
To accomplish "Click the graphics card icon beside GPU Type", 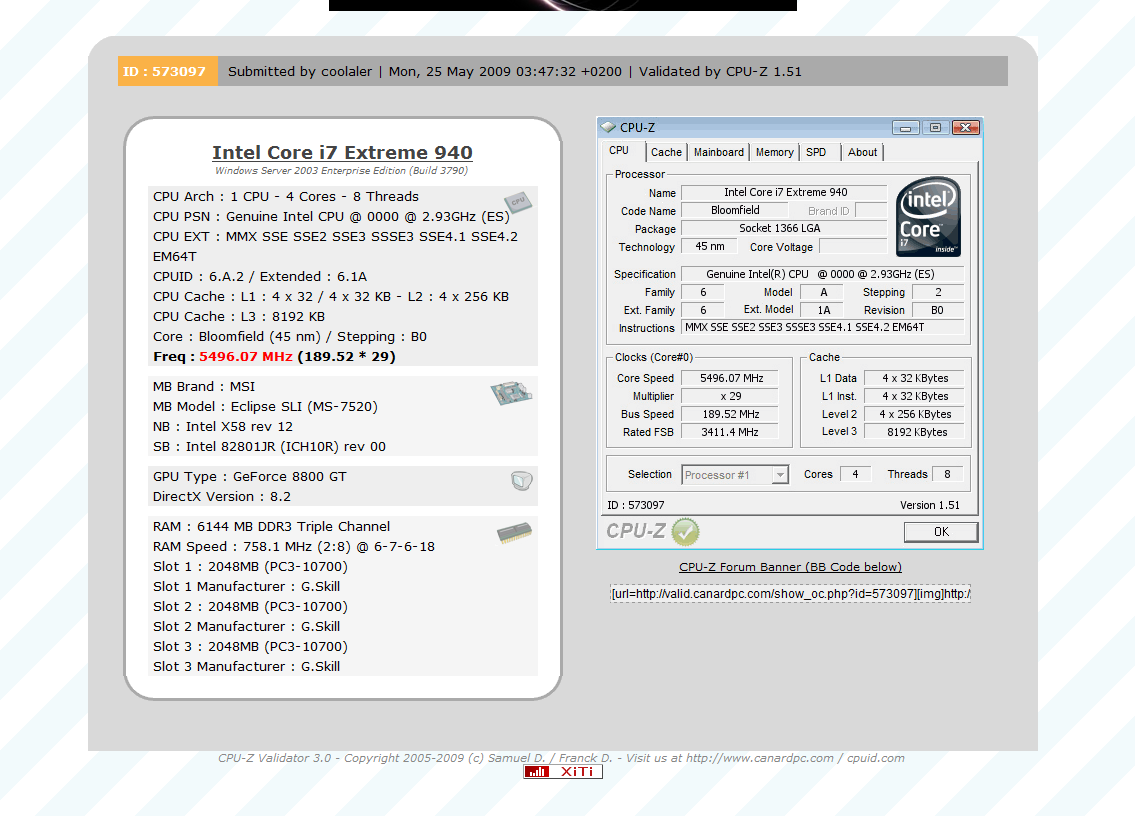I will pyautogui.click(x=521, y=481).
